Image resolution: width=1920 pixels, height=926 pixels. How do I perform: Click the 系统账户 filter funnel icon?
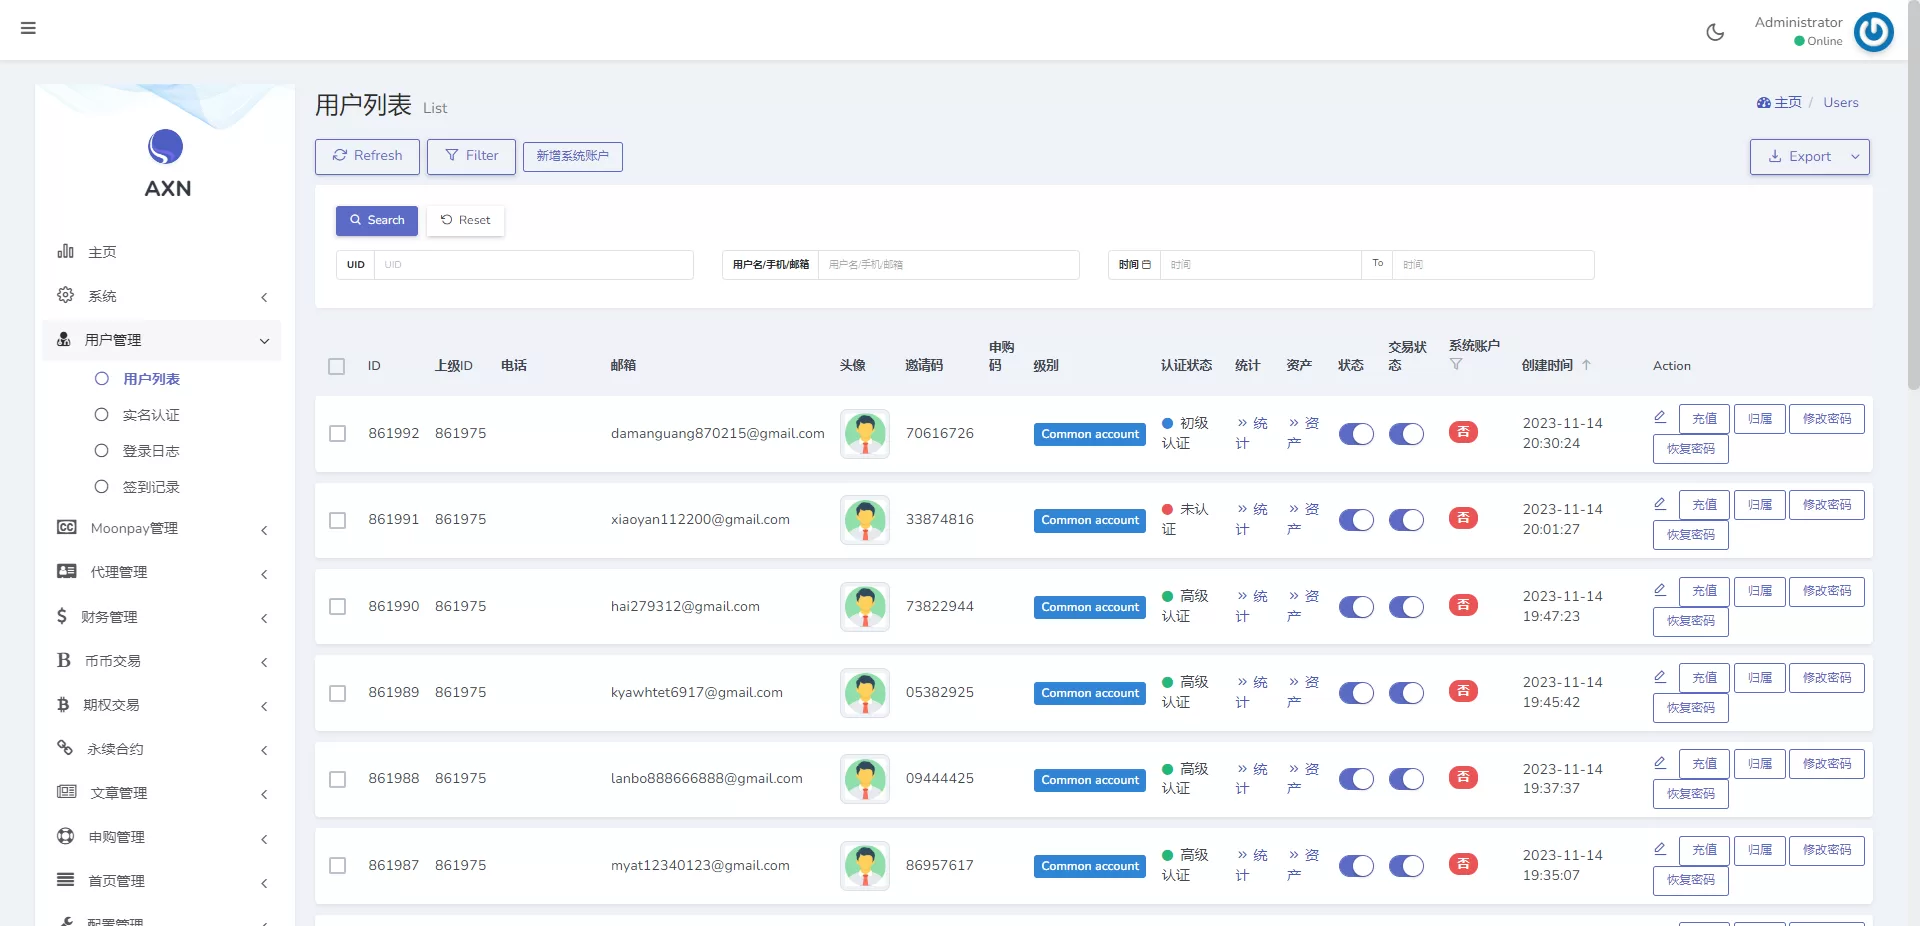1456,365
